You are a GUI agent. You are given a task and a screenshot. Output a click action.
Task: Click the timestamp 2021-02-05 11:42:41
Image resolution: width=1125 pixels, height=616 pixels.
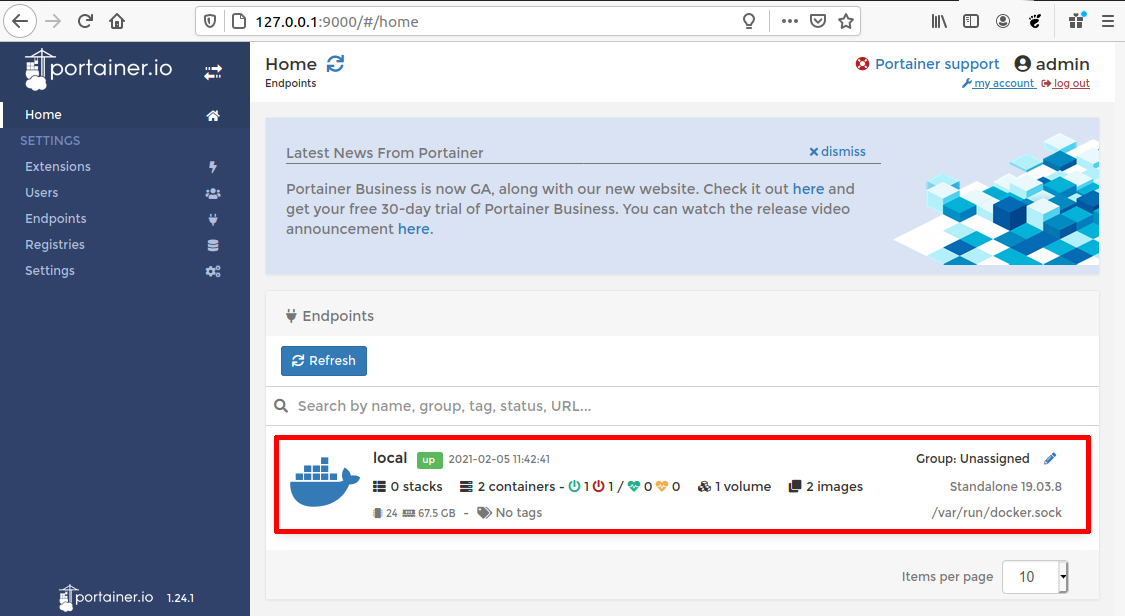[499, 459]
